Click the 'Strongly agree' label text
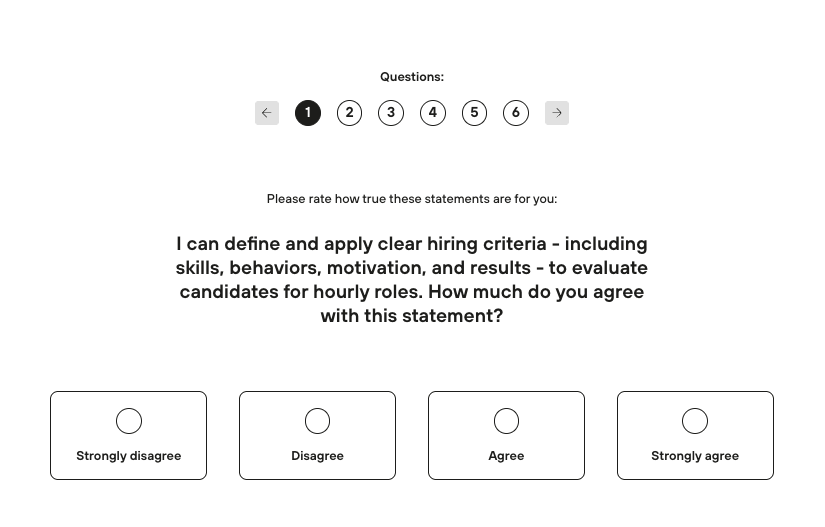 [695, 456]
